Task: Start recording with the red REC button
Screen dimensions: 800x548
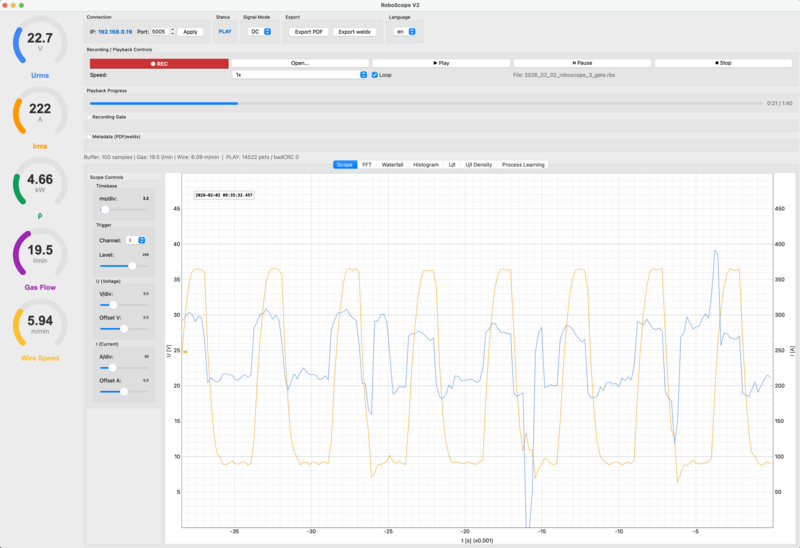Action: pyautogui.click(x=158, y=63)
